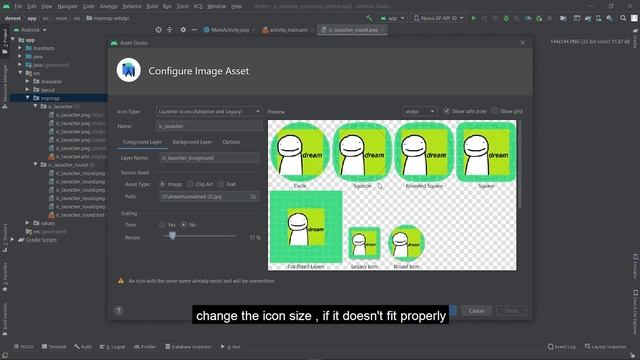The image size is (640, 360).
Task: Open the Event Log tool window
Action: click(562, 347)
